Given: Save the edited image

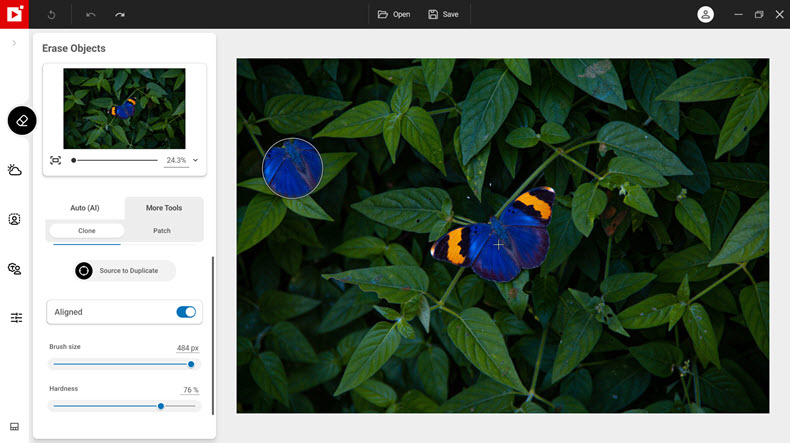Looking at the screenshot, I should point(443,14).
